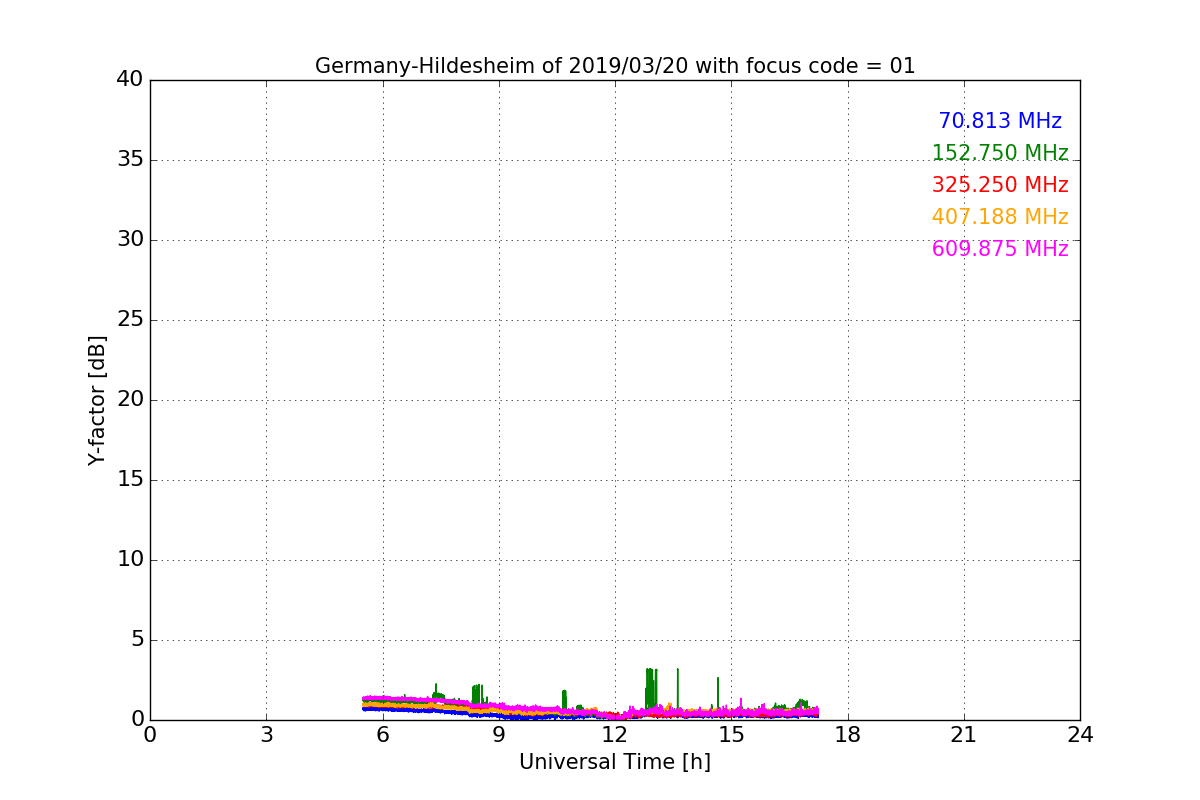Click the x-axis tick label 18
The height and width of the screenshot is (800, 1200).
point(848,734)
